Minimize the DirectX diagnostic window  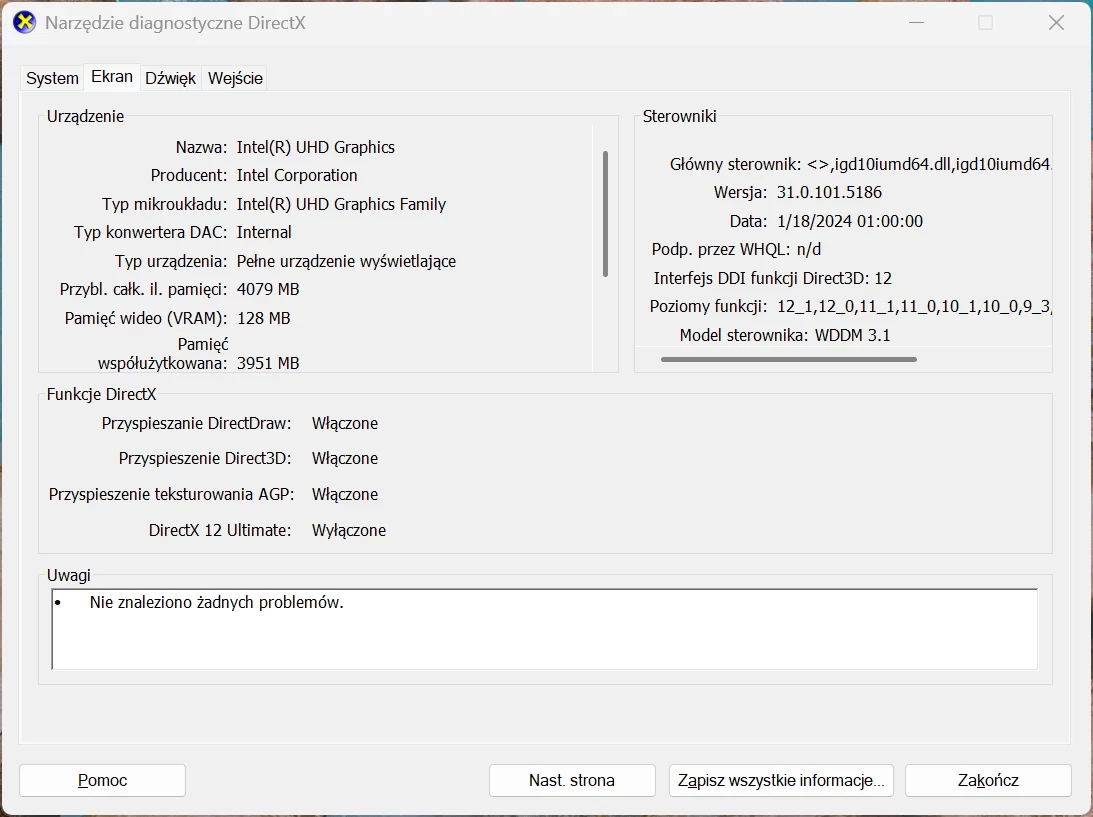coord(915,23)
